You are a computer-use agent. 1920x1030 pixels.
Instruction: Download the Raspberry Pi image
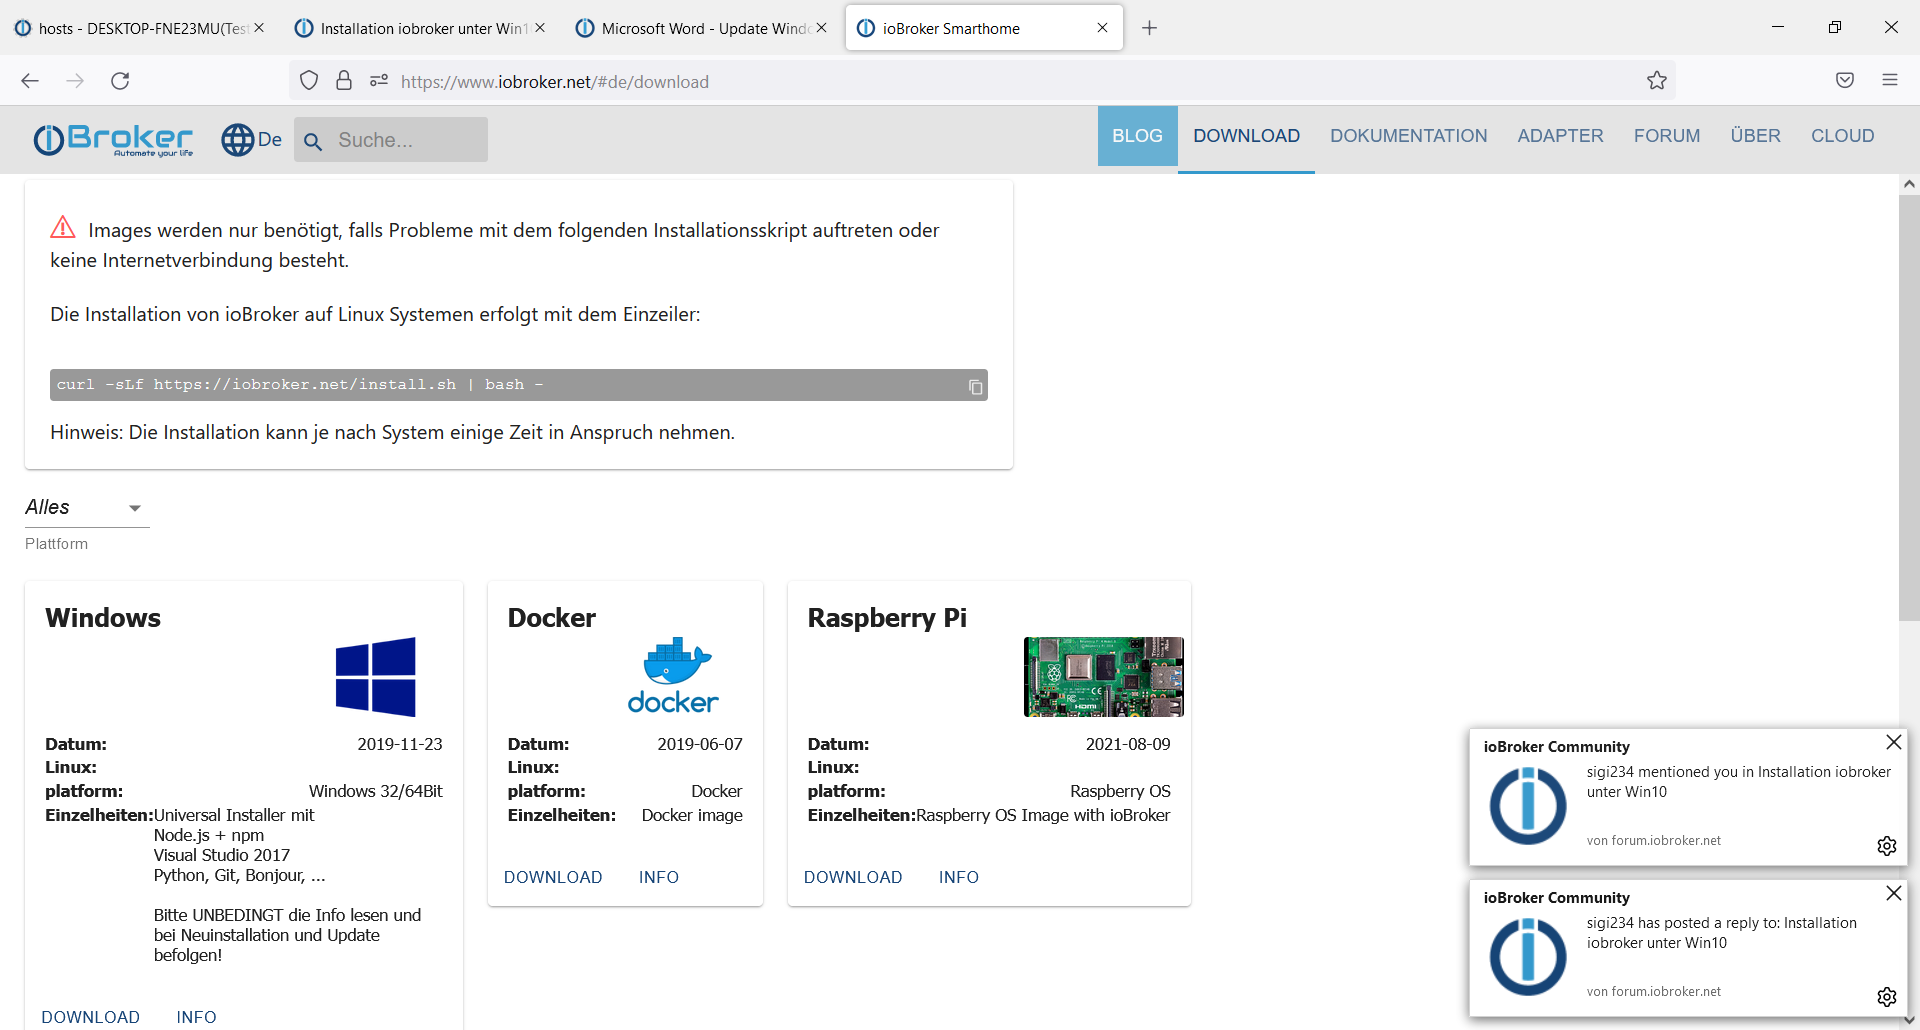coord(852,877)
